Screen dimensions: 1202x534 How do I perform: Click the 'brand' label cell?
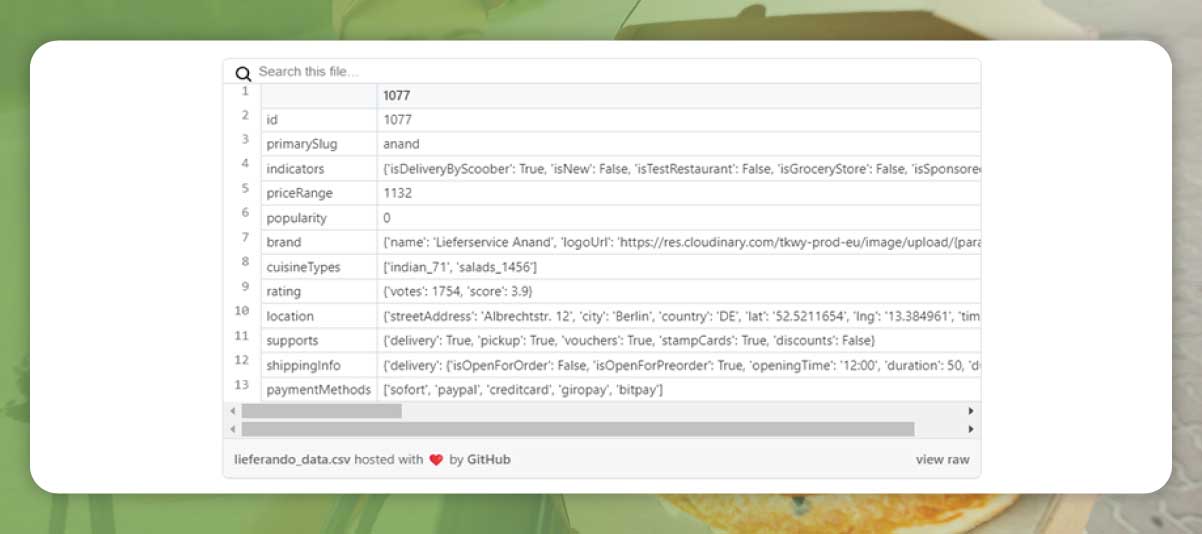319,242
